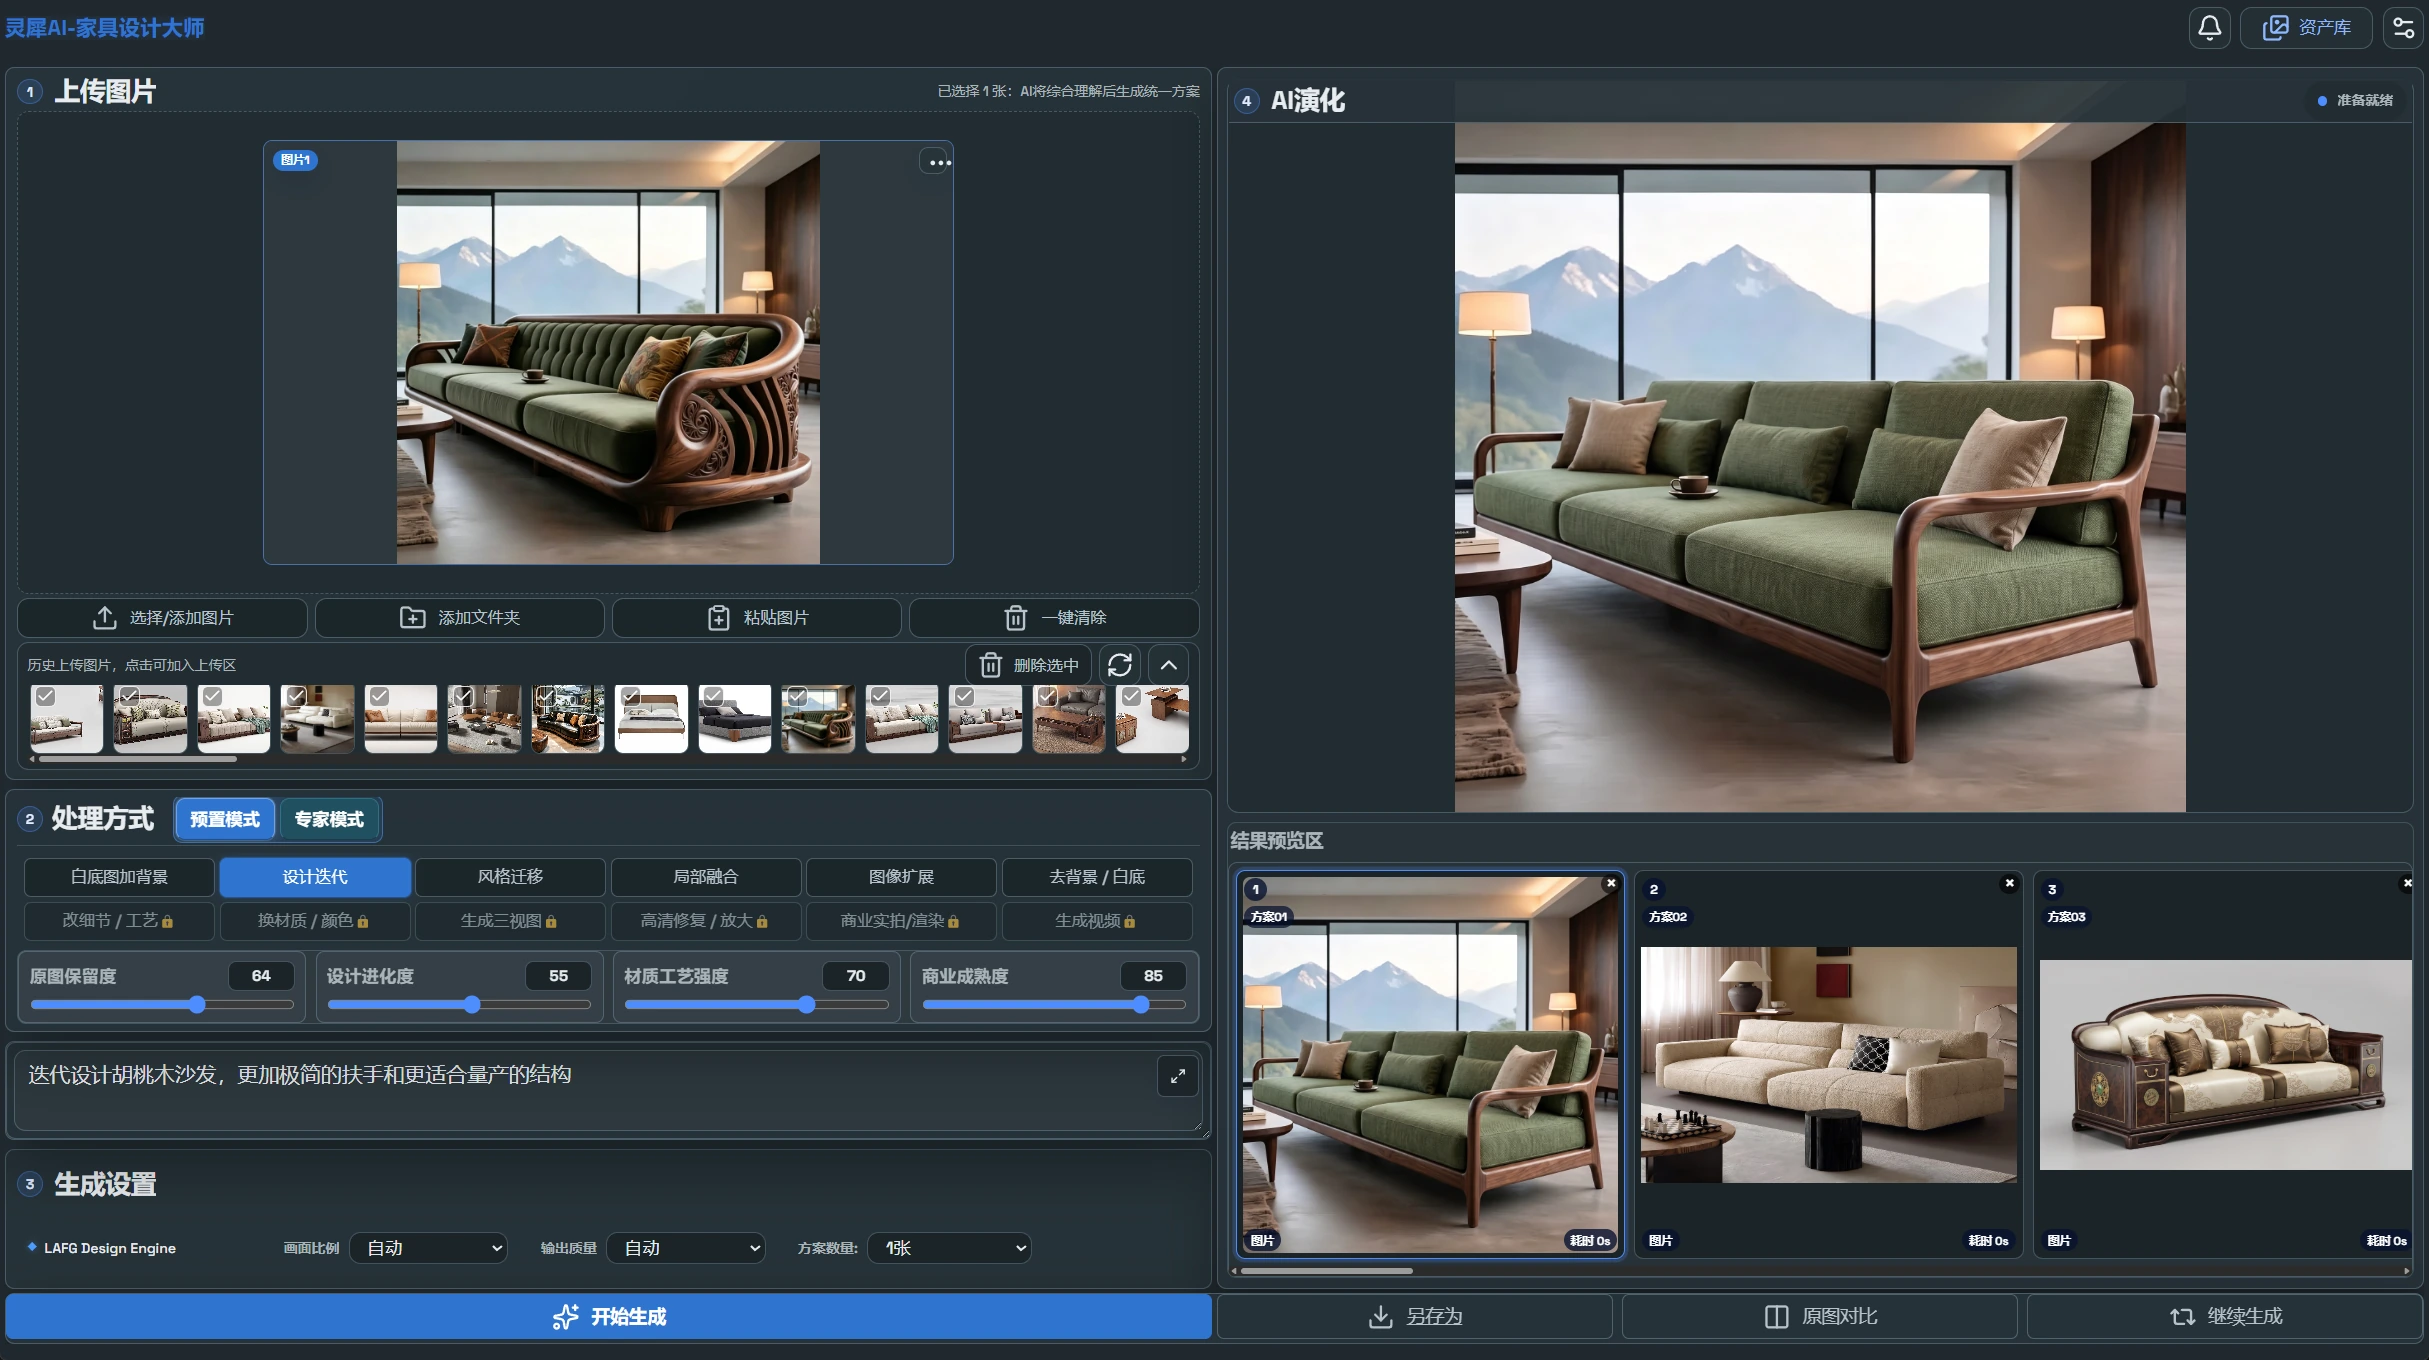Switch to 预置模式 preset mode
The height and width of the screenshot is (1360, 2429).
tap(225, 820)
